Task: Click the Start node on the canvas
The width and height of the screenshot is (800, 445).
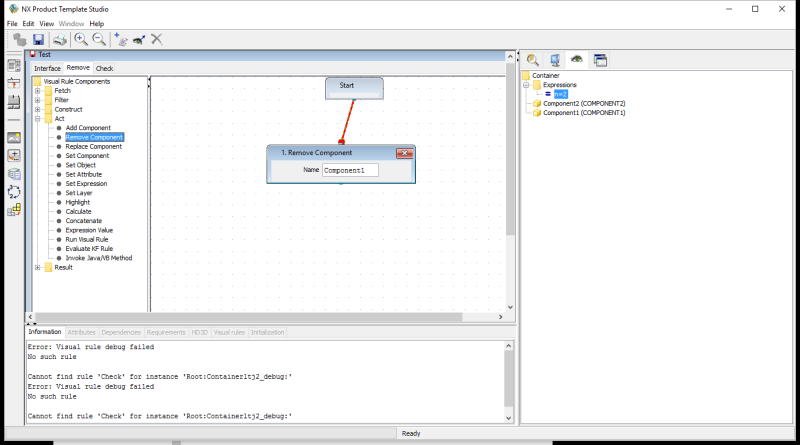Action: [354, 88]
